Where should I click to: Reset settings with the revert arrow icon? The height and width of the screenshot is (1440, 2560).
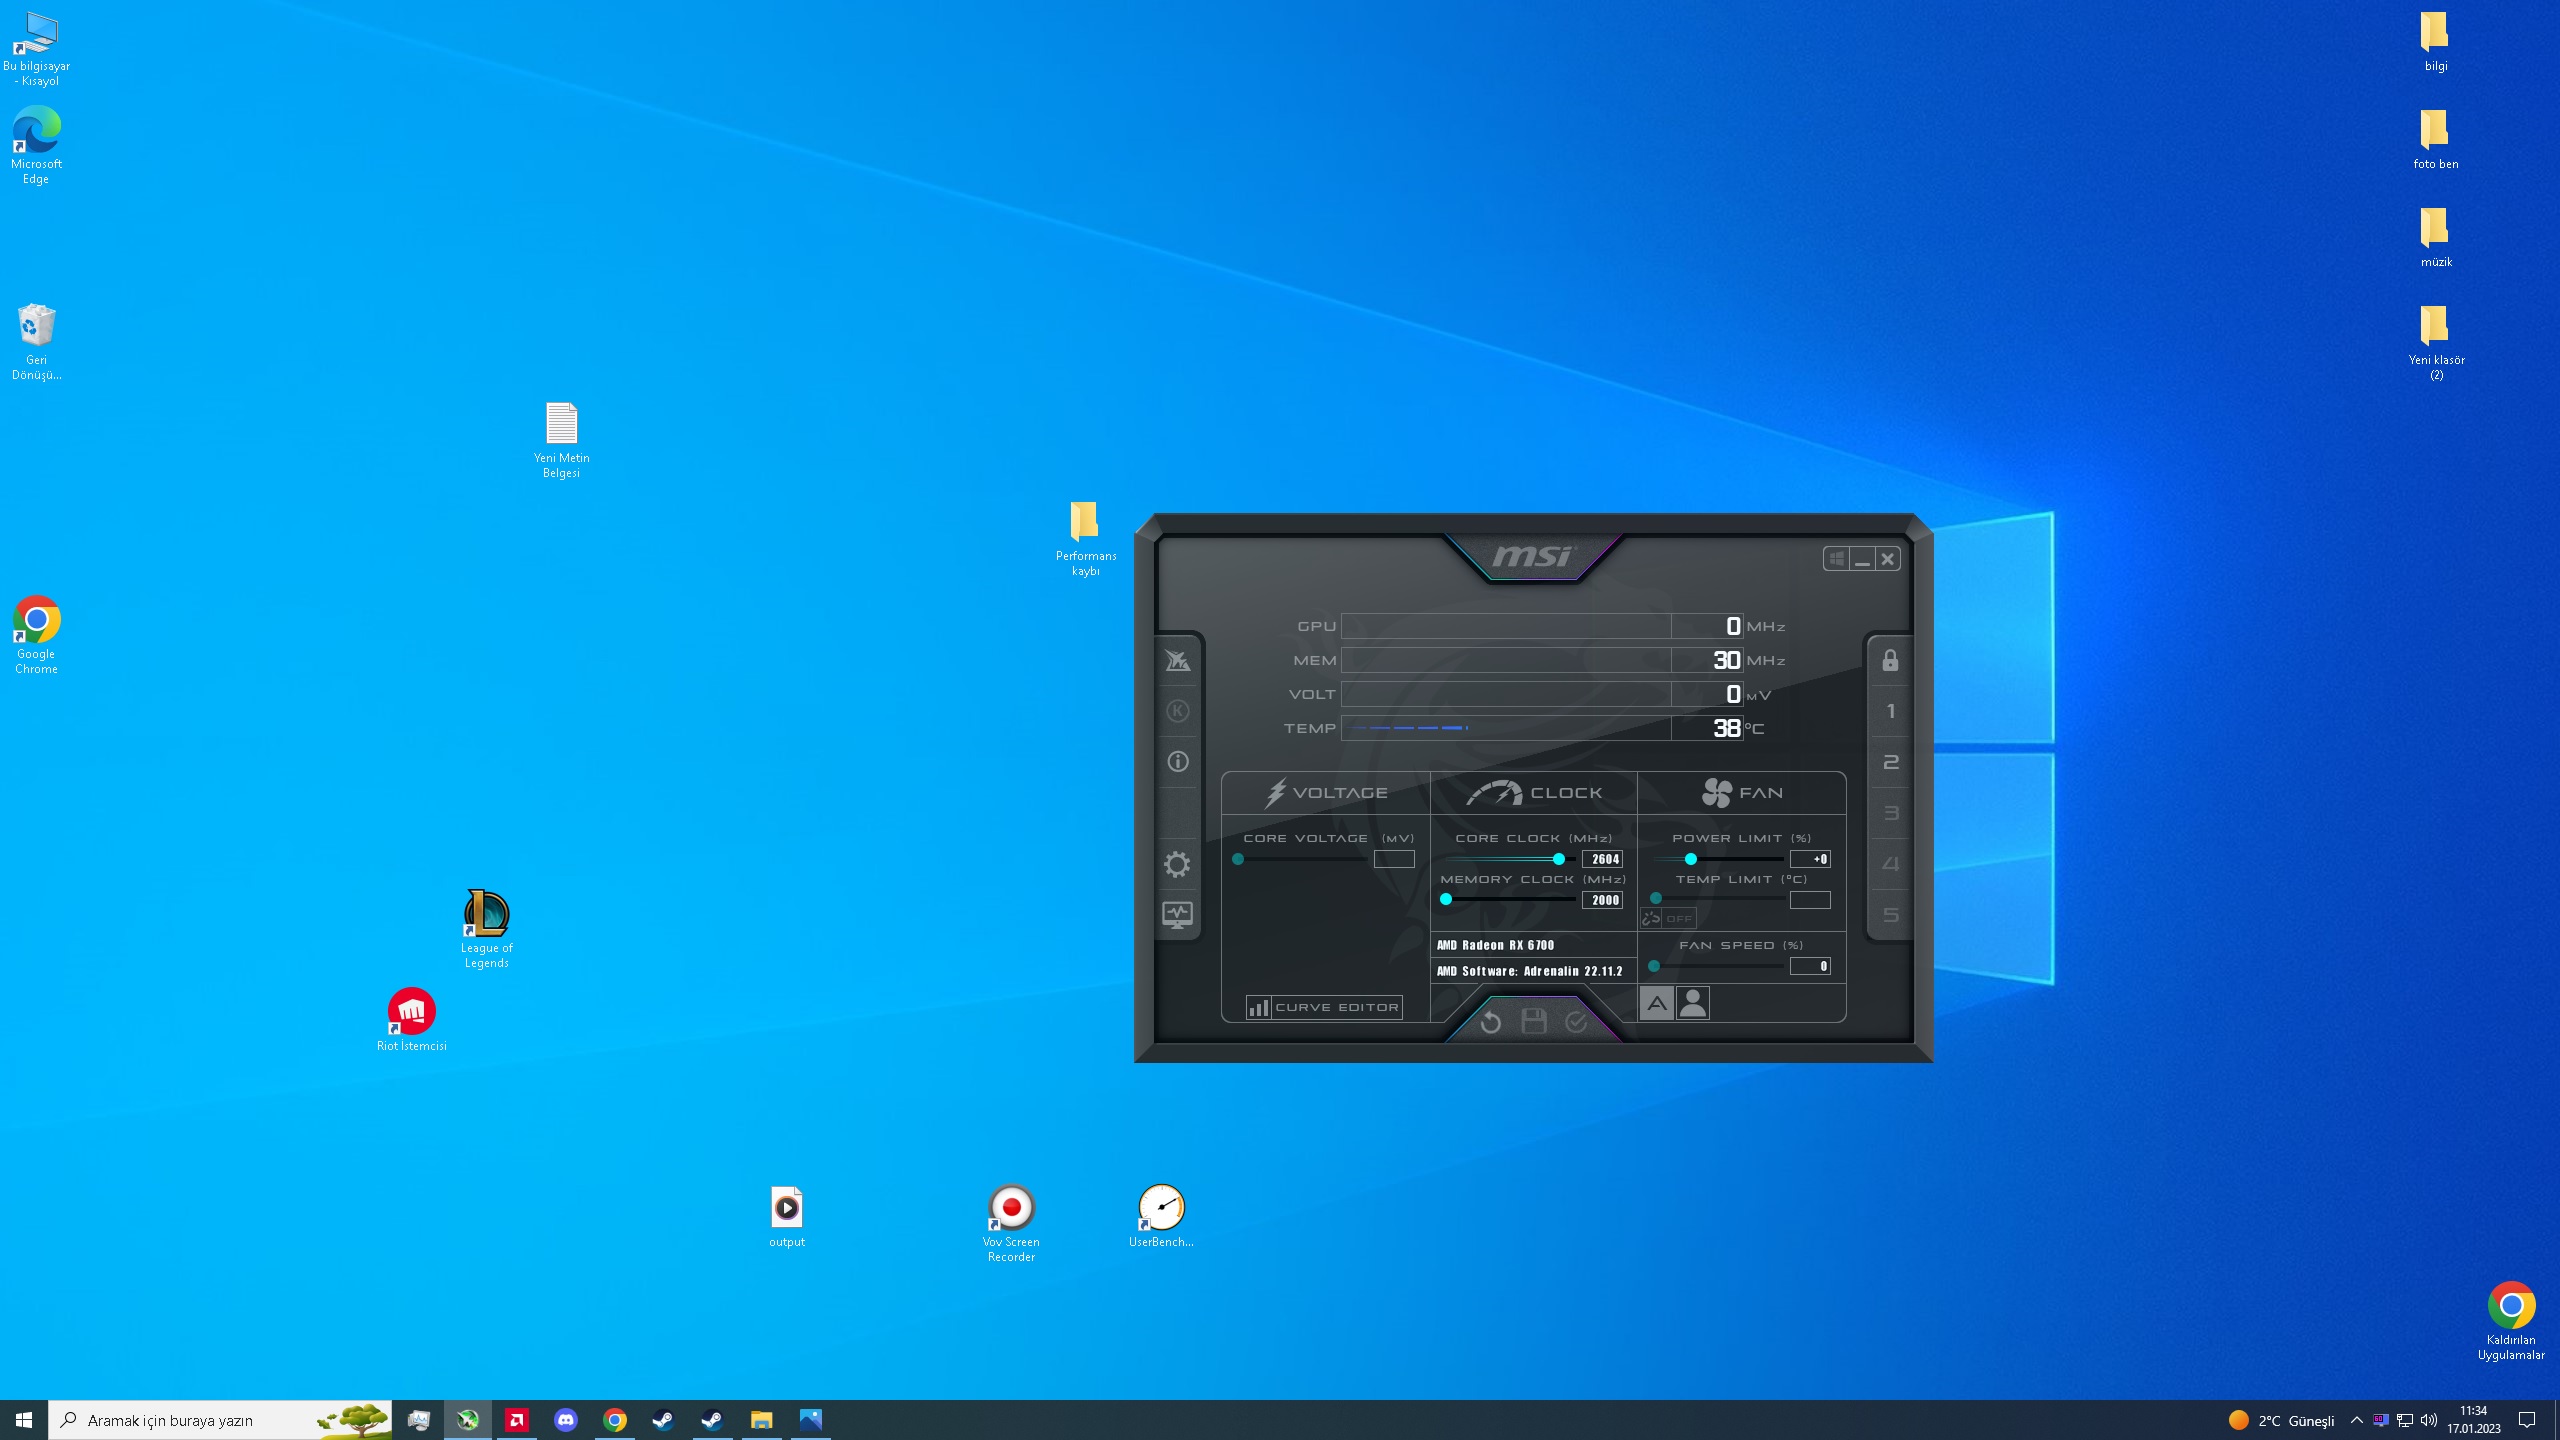(1490, 1021)
